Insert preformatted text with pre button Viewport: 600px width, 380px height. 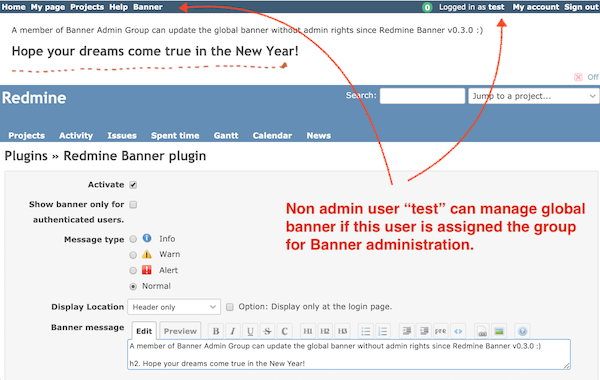(440, 331)
